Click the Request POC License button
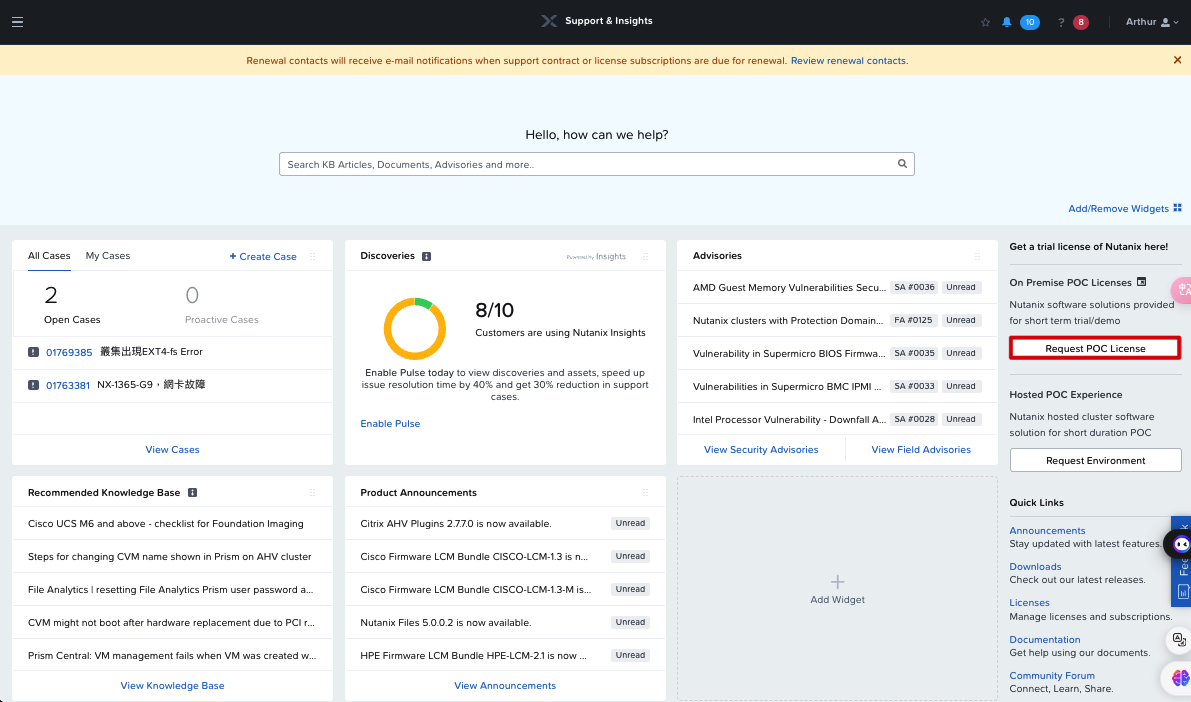This screenshot has height=702, width=1191. point(1095,348)
